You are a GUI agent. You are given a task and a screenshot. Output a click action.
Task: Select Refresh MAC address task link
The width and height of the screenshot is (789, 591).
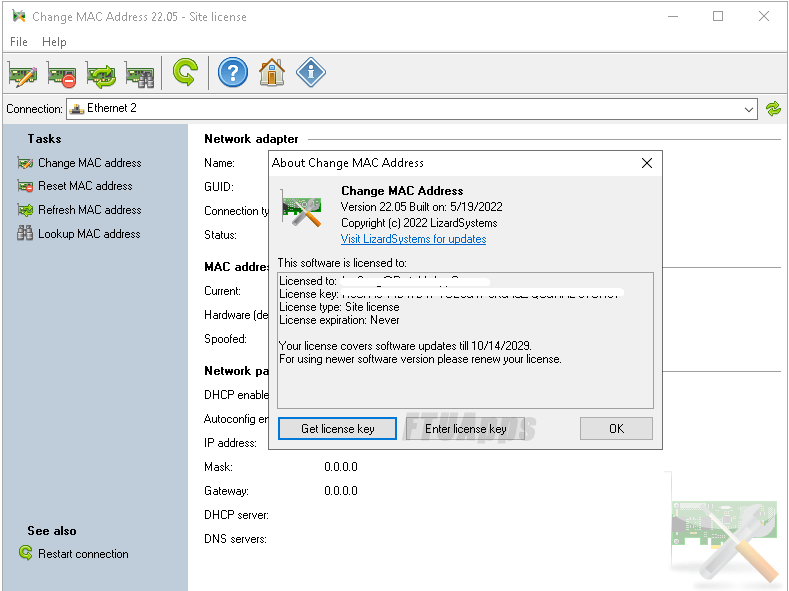(x=90, y=210)
